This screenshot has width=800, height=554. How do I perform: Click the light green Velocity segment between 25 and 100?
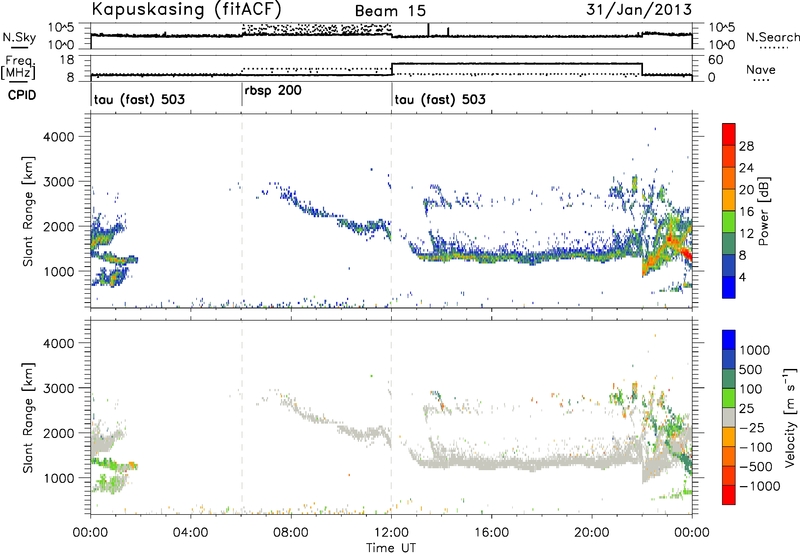[729, 398]
